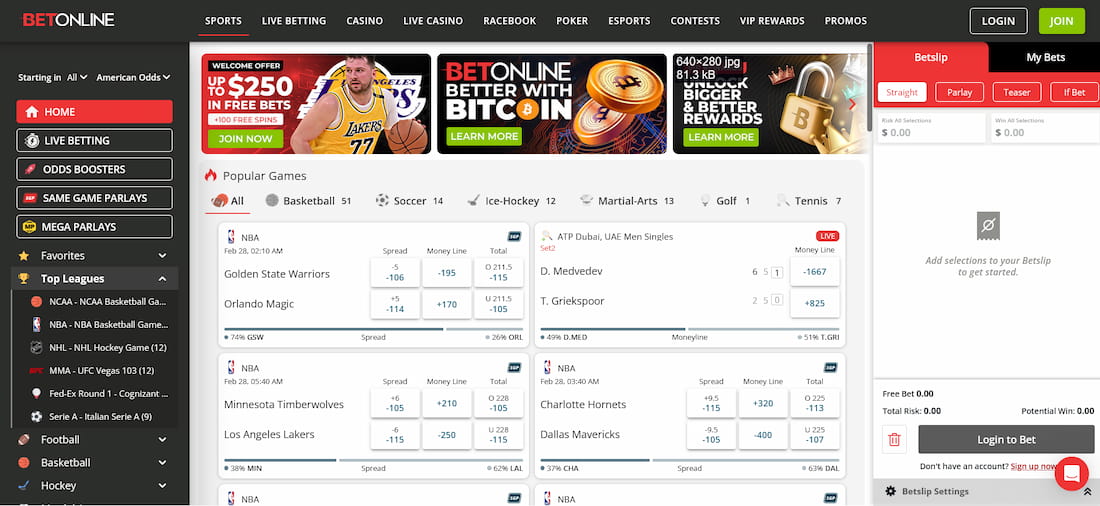Click the LOGIN button

pyautogui.click(x=998, y=21)
